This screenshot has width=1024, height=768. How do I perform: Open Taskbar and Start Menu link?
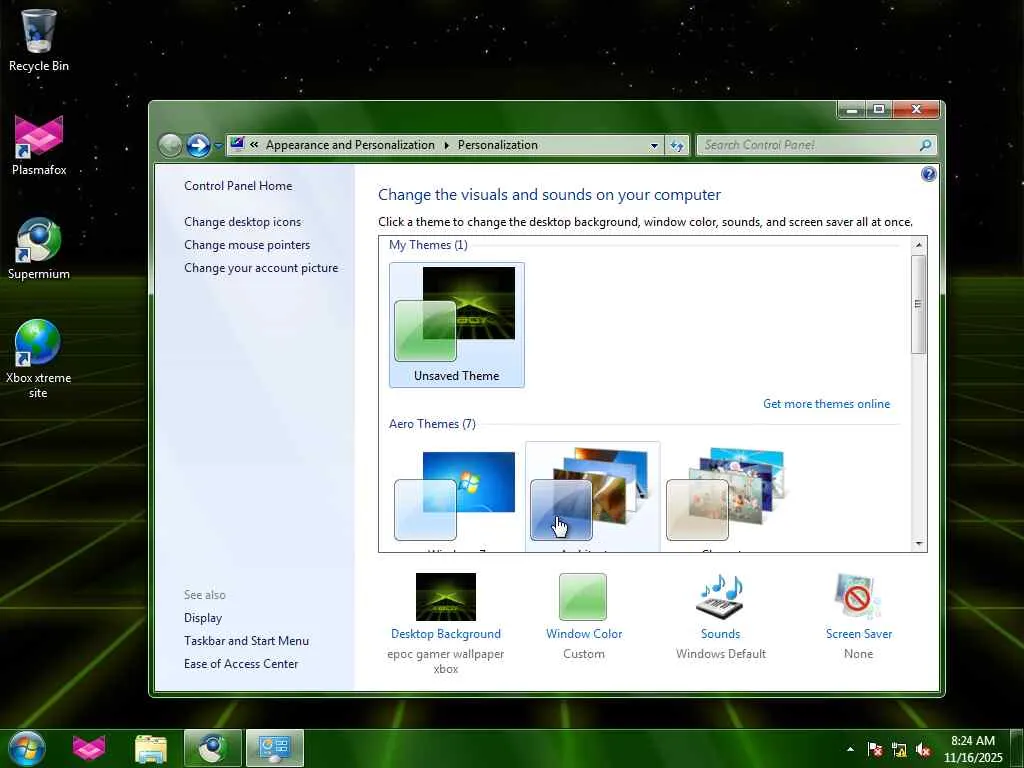pyautogui.click(x=246, y=641)
